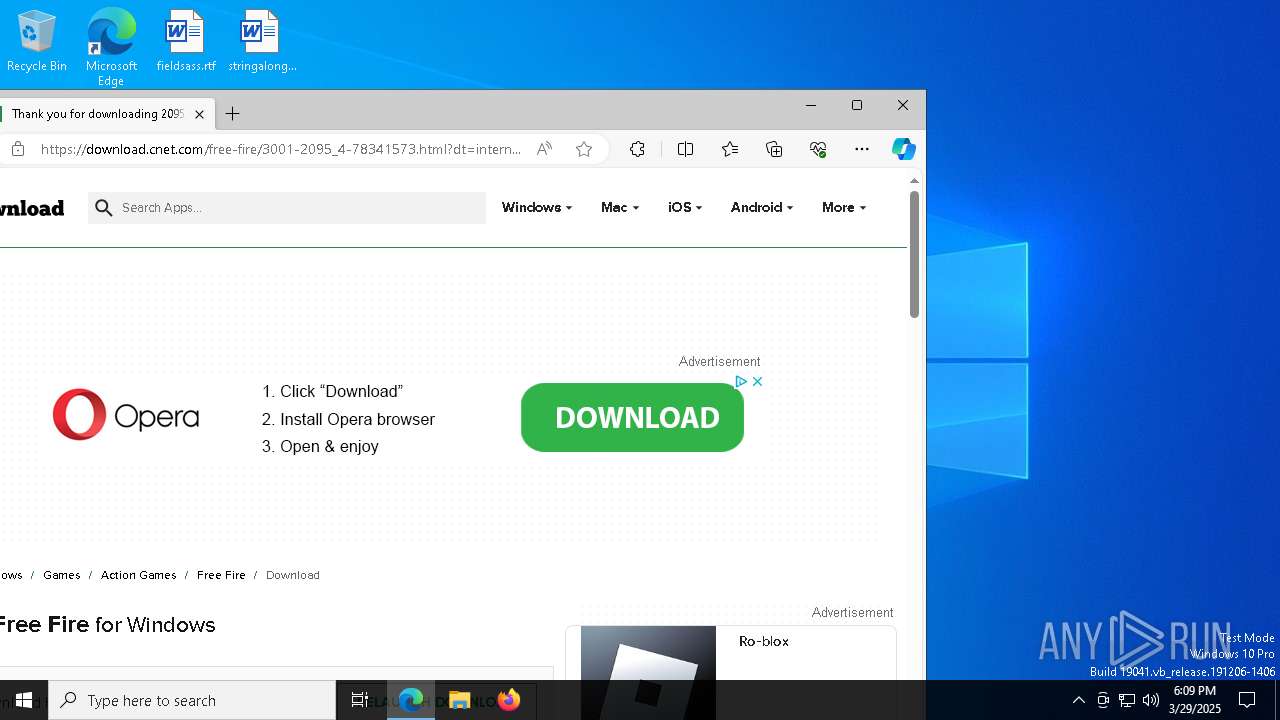Click the green DOWNLOAD ad button
Screen dimensions: 1280x720
632,417
